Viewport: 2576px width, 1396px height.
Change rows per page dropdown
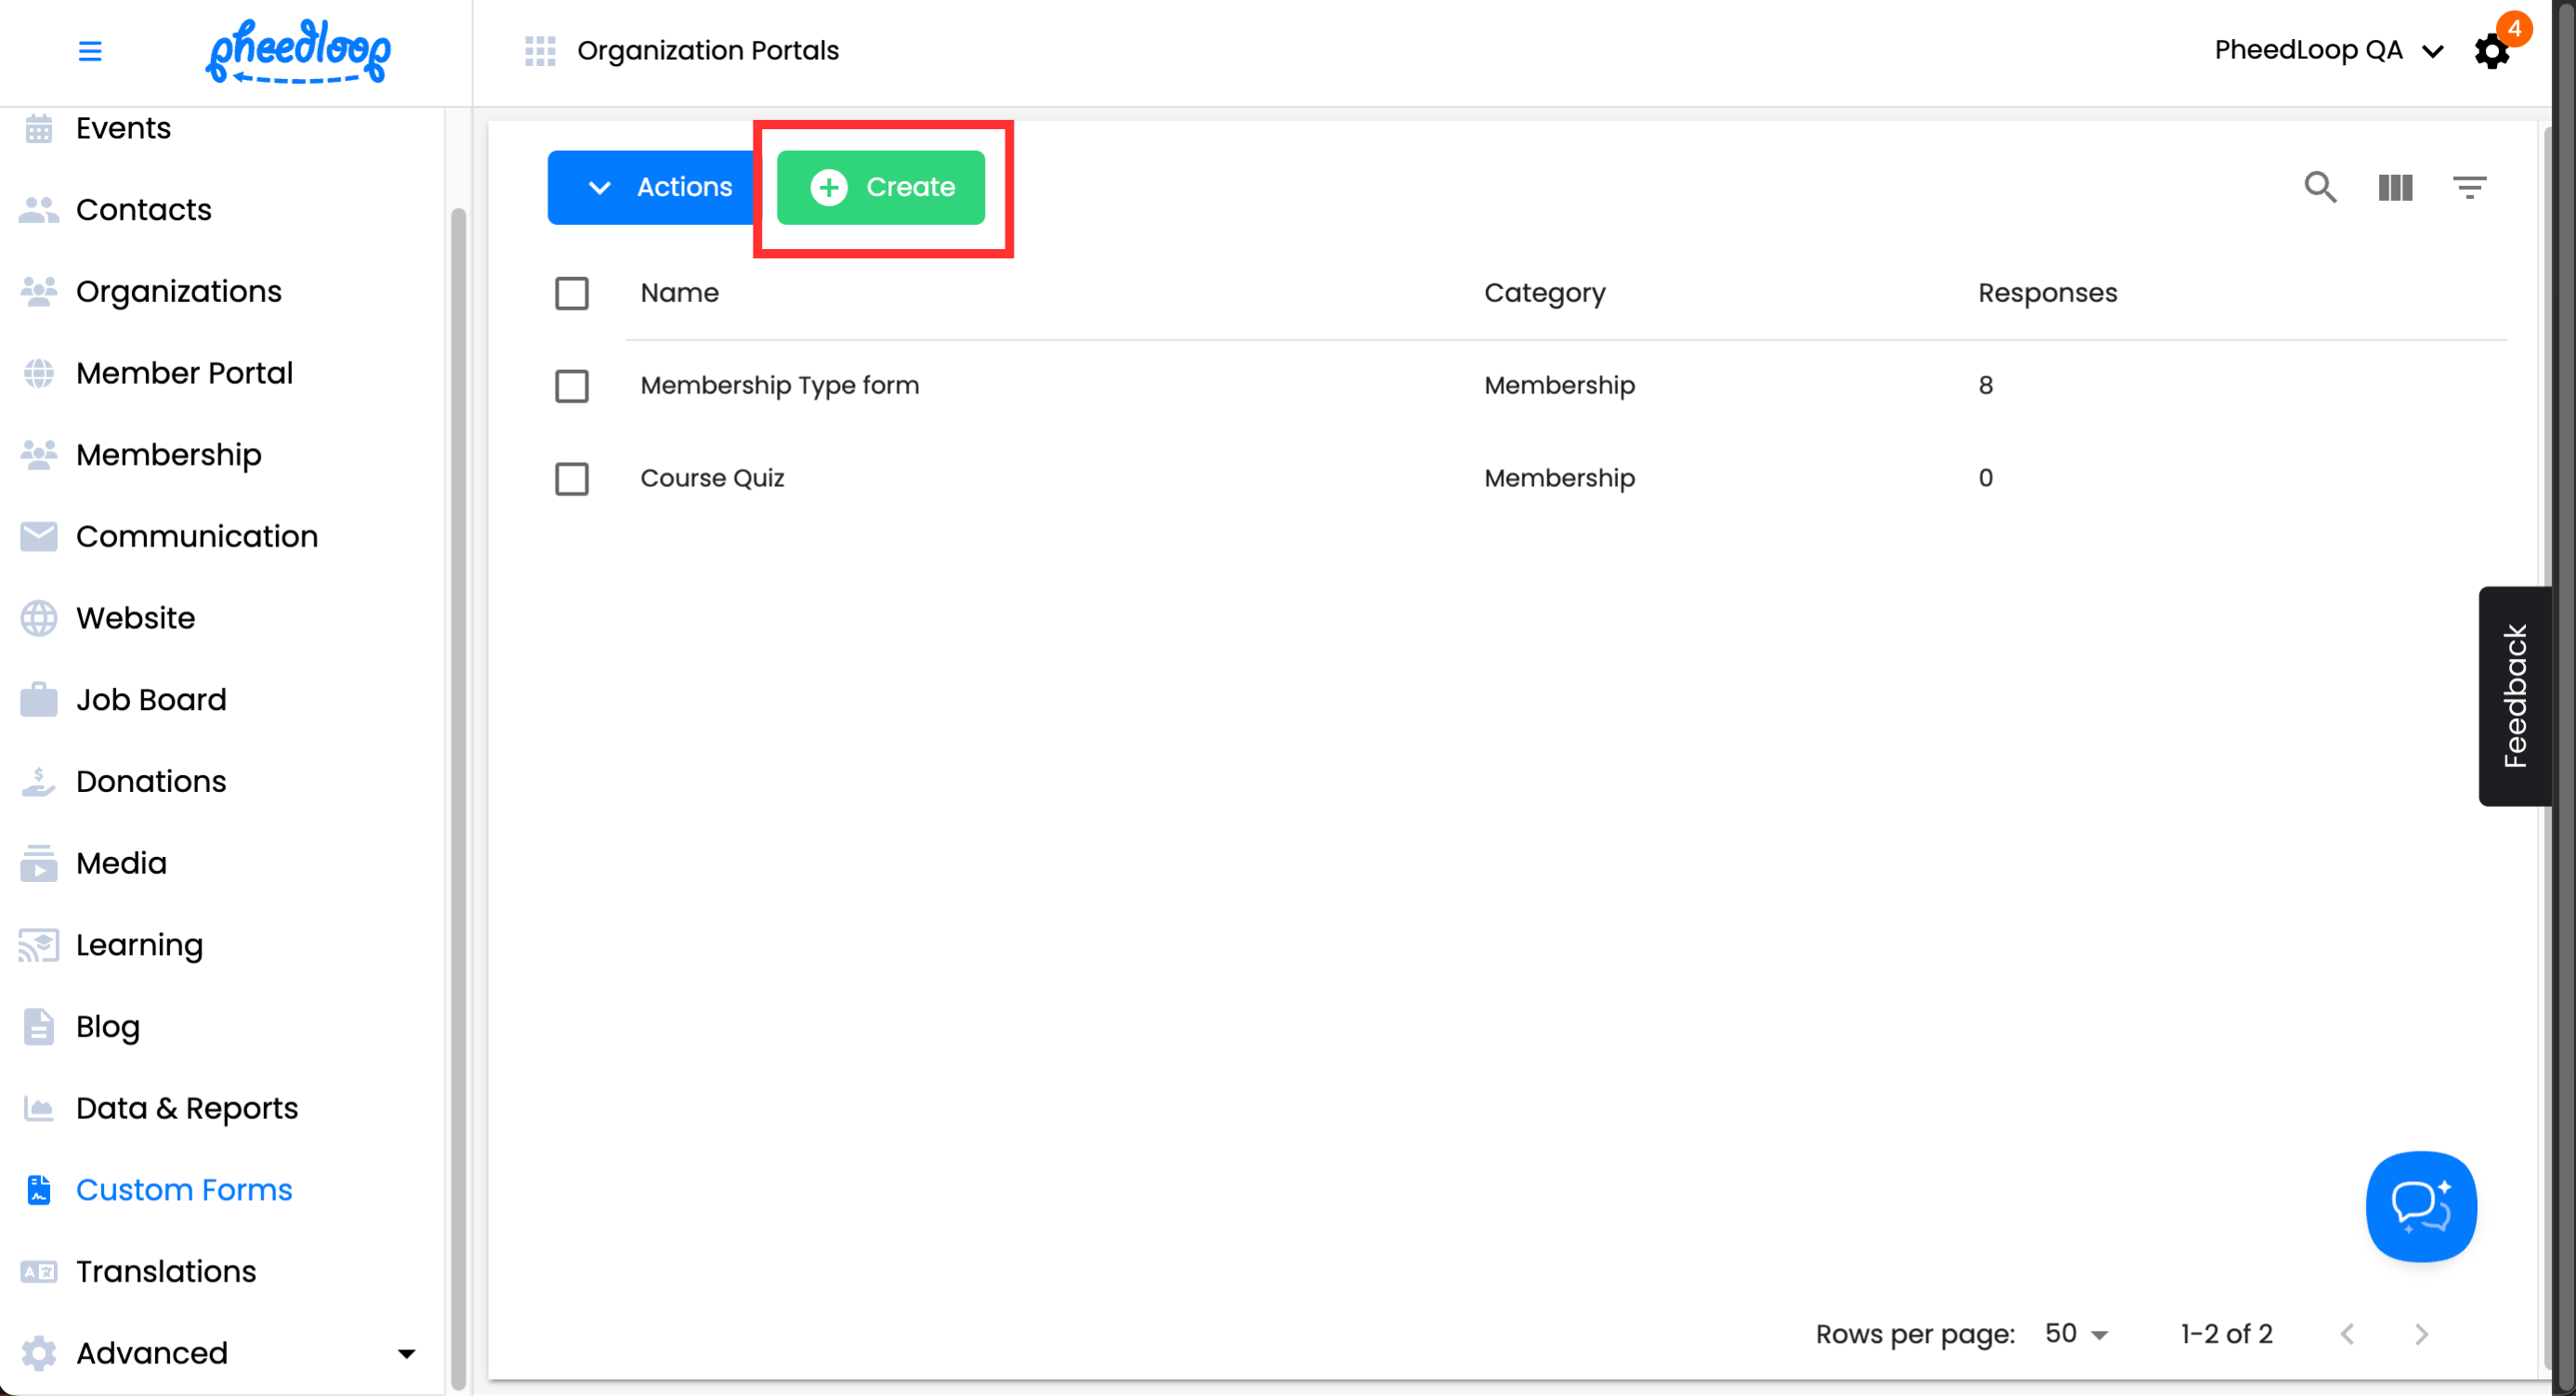point(2076,1334)
